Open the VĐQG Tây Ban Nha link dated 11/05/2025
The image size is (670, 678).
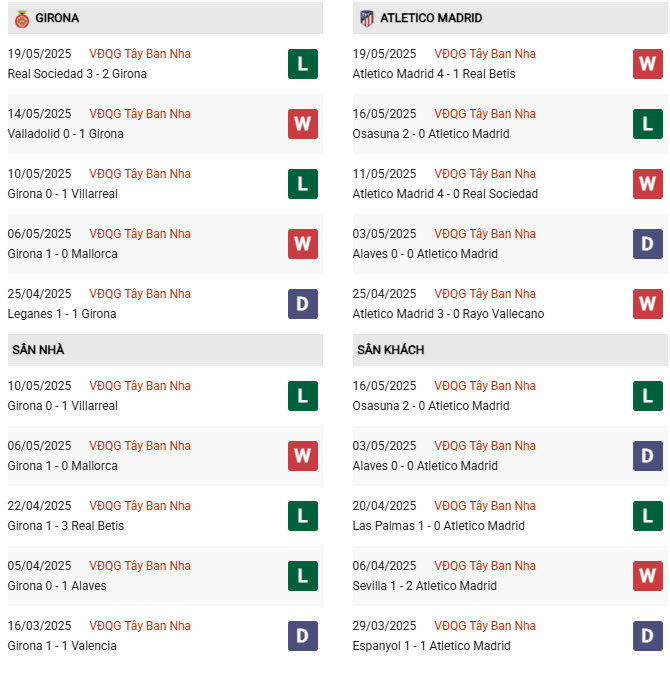(x=485, y=174)
